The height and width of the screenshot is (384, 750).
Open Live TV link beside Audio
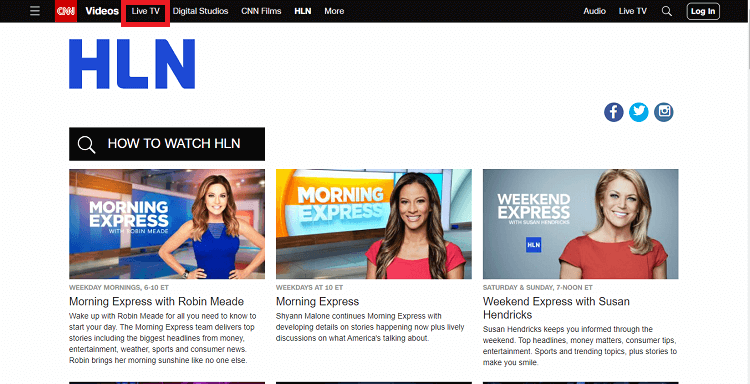tap(632, 11)
